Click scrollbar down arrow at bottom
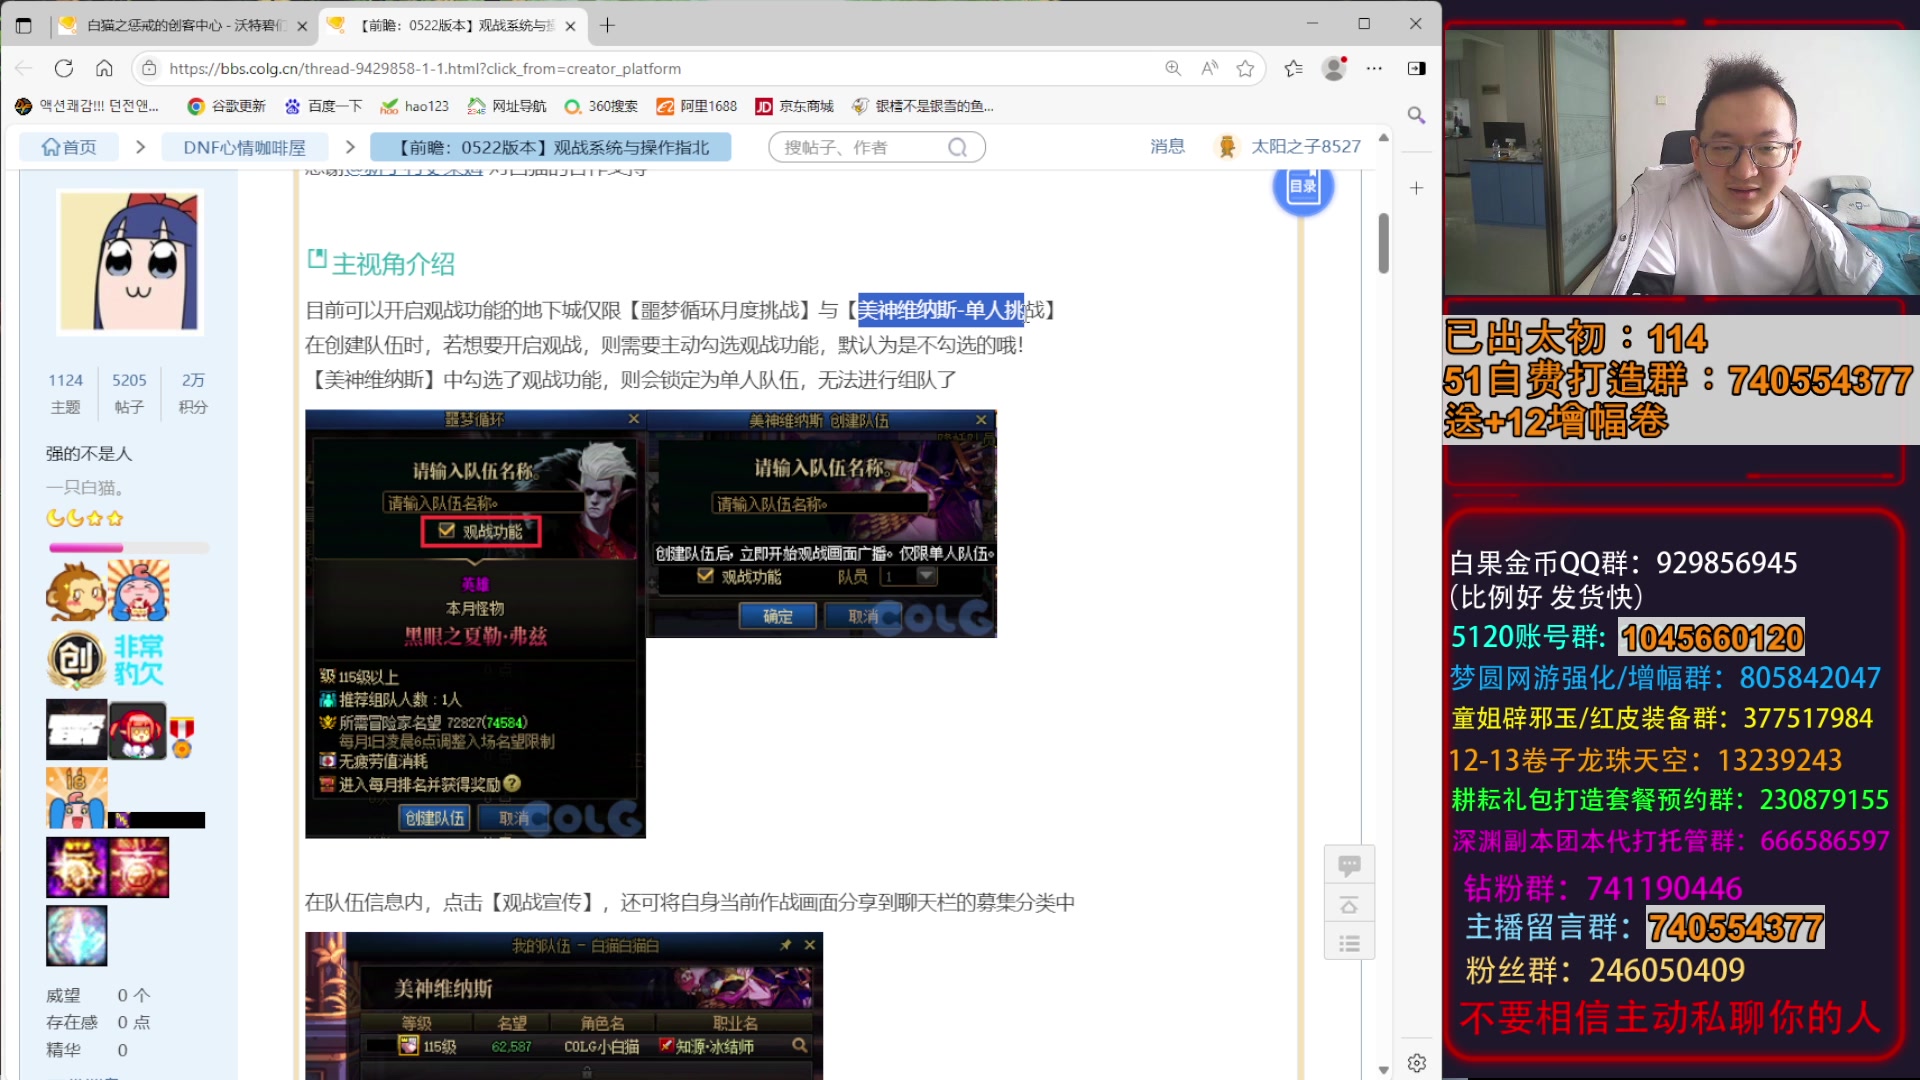Viewport: 1920px width, 1080px height. click(1383, 1069)
